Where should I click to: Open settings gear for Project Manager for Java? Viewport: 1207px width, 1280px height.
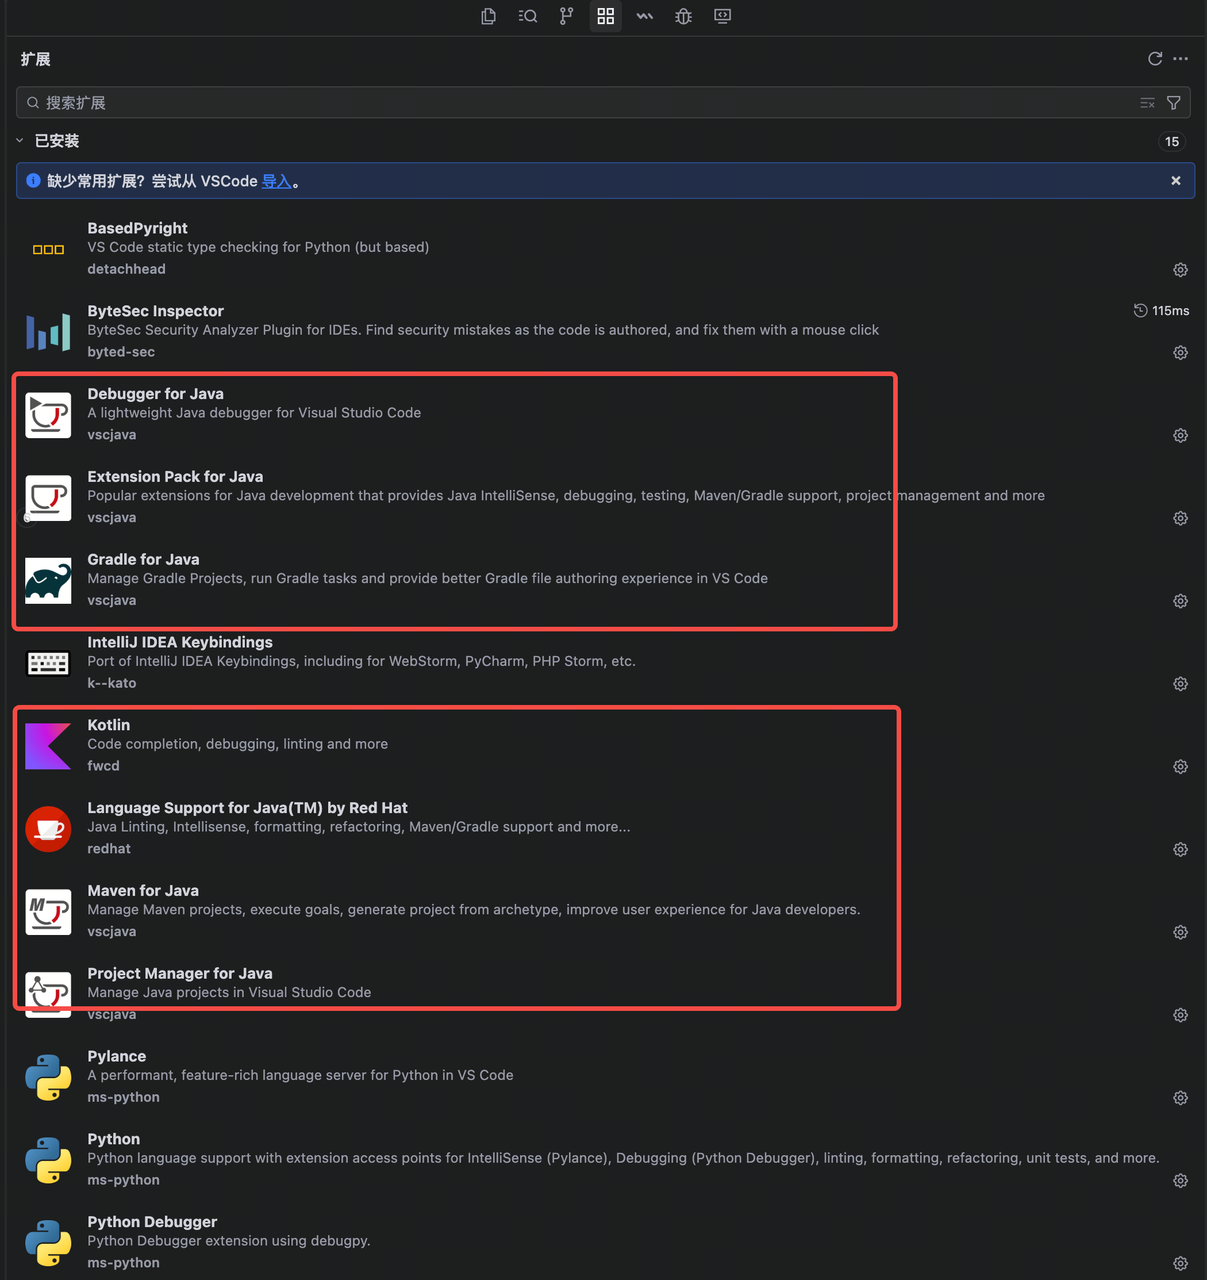coord(1181,1016)
